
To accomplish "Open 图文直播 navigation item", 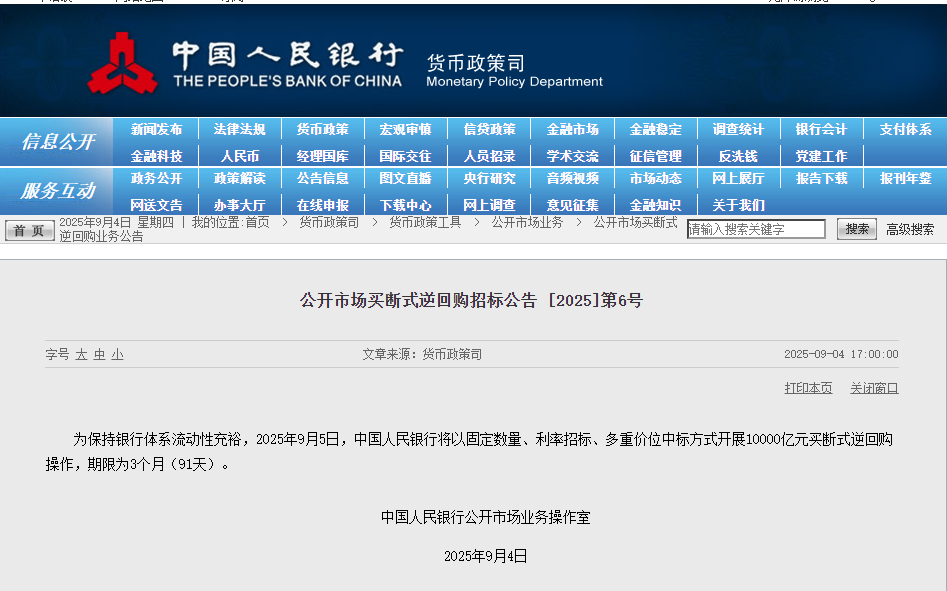I will 405,178.
